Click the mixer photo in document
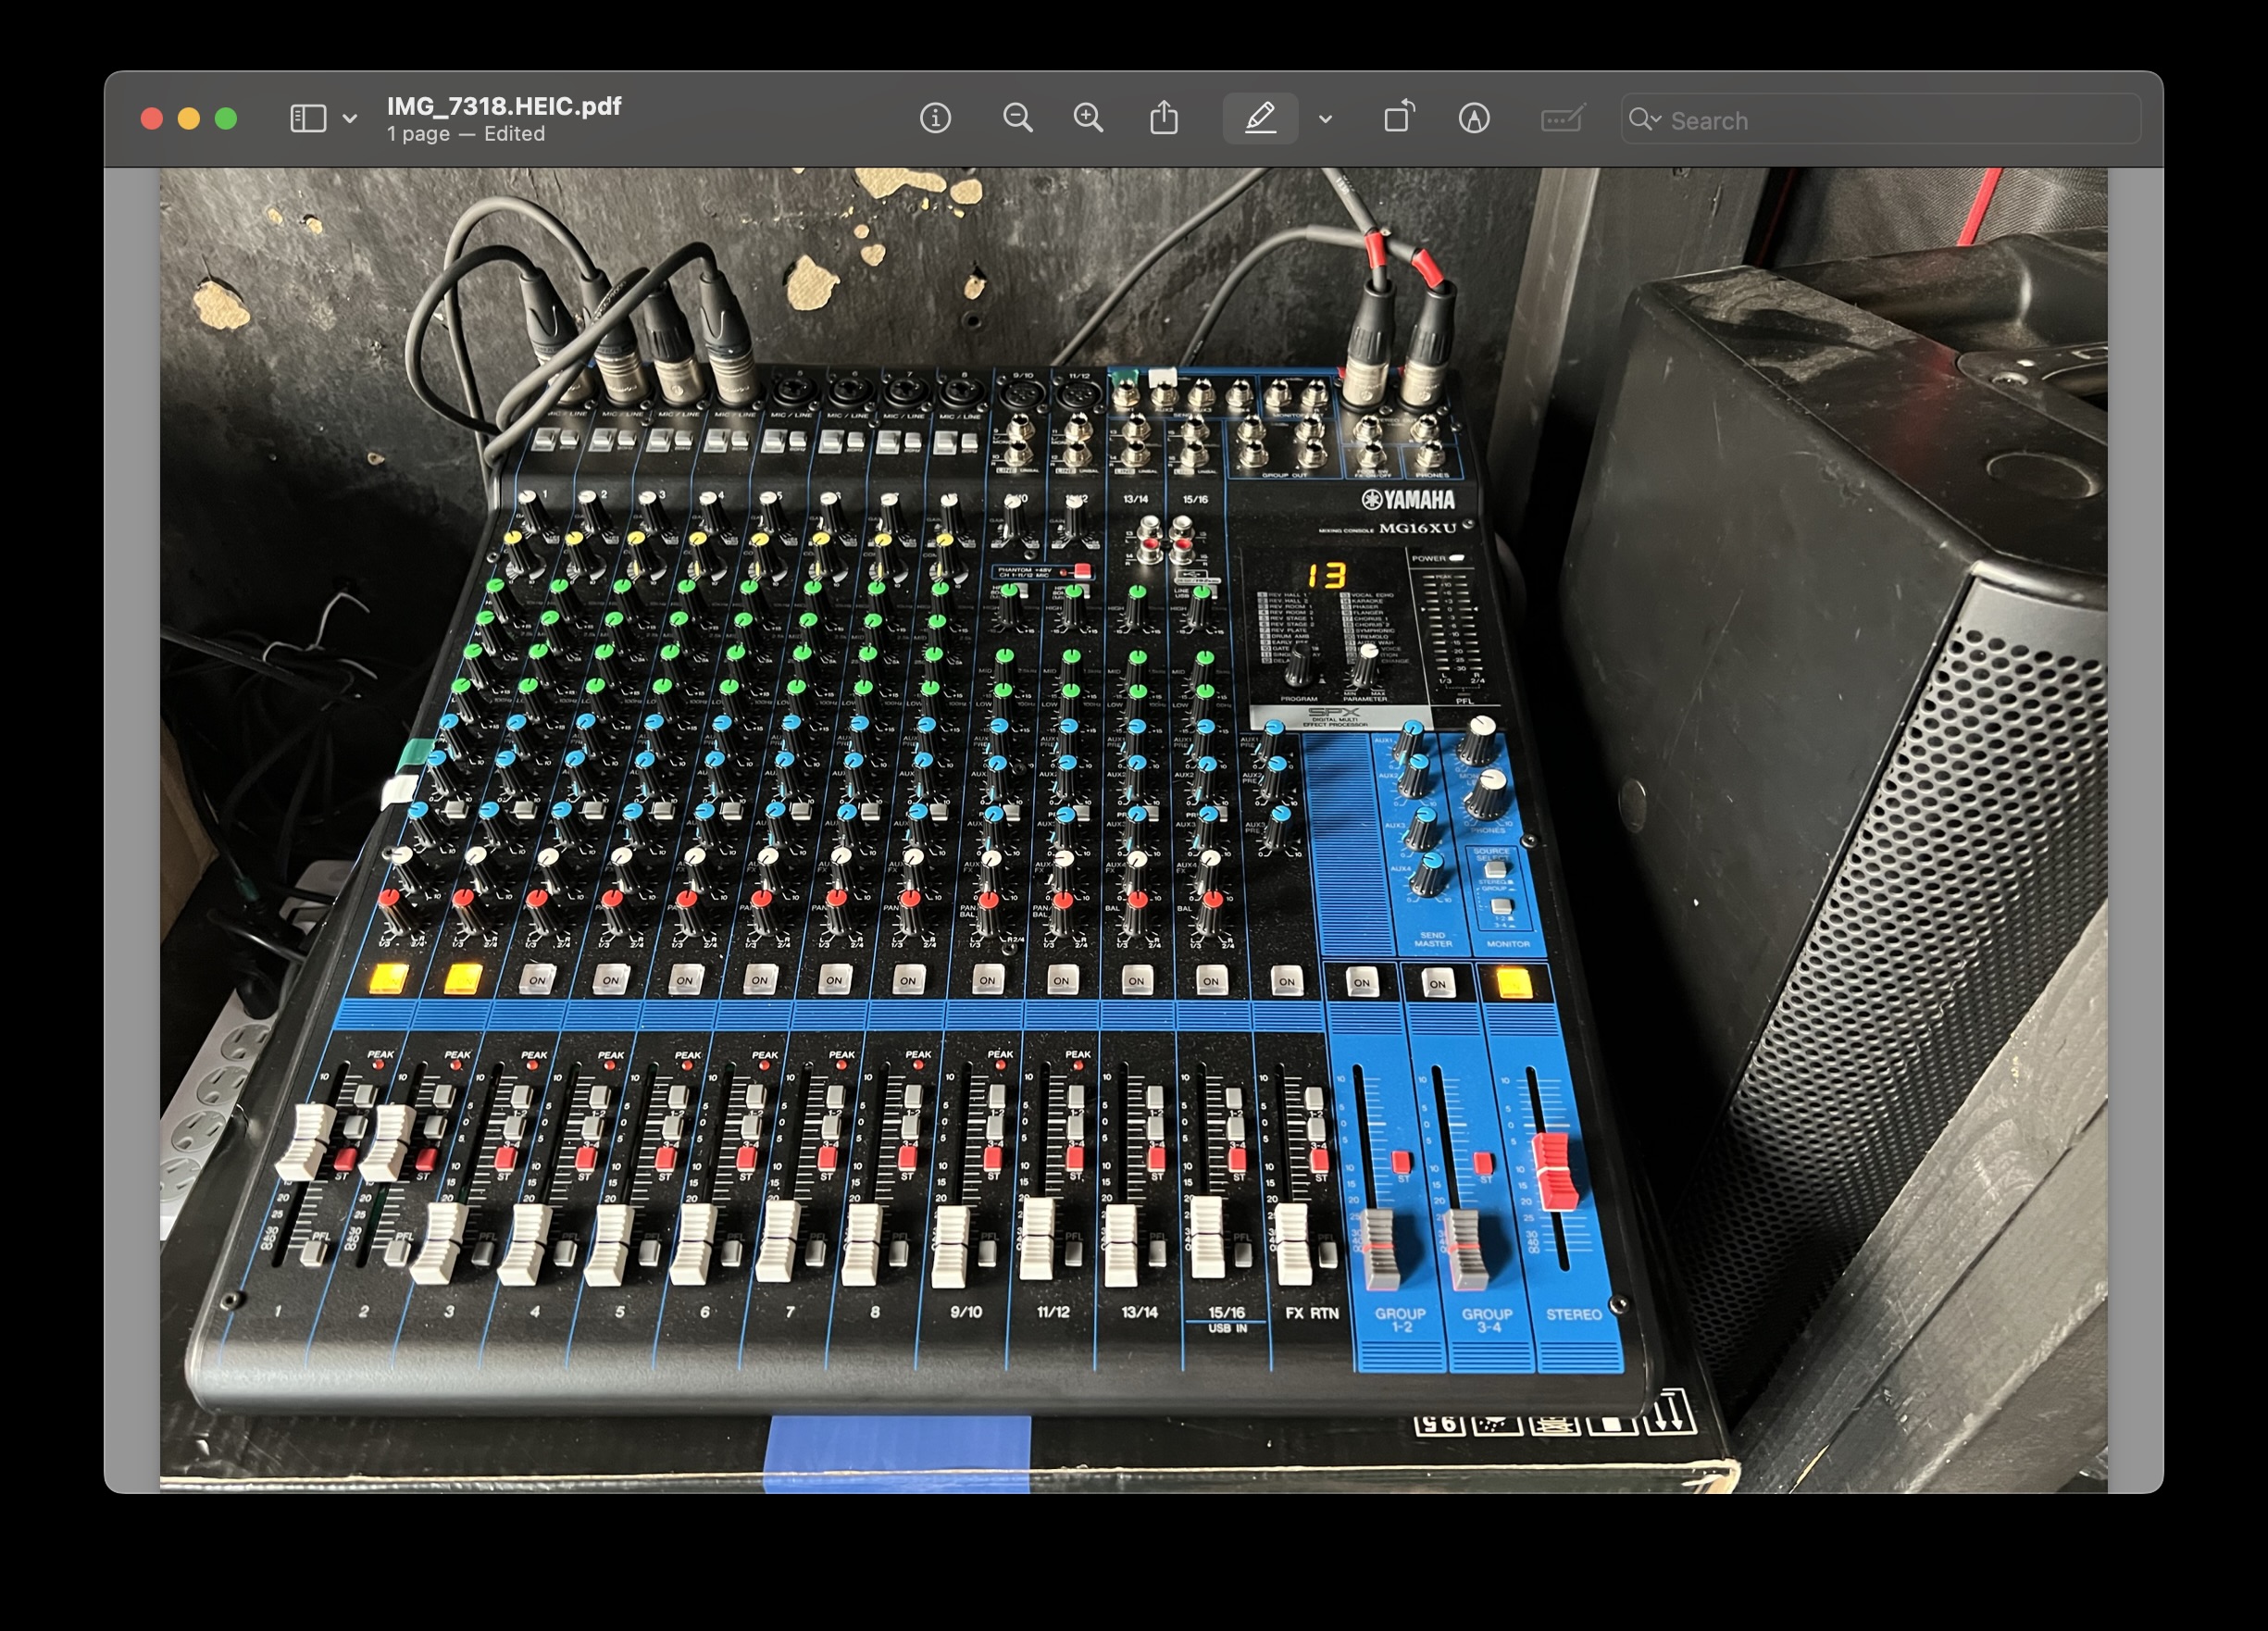Image resolution: width=2268 pixels, height=1631 pixels. tap(1133, 830)
